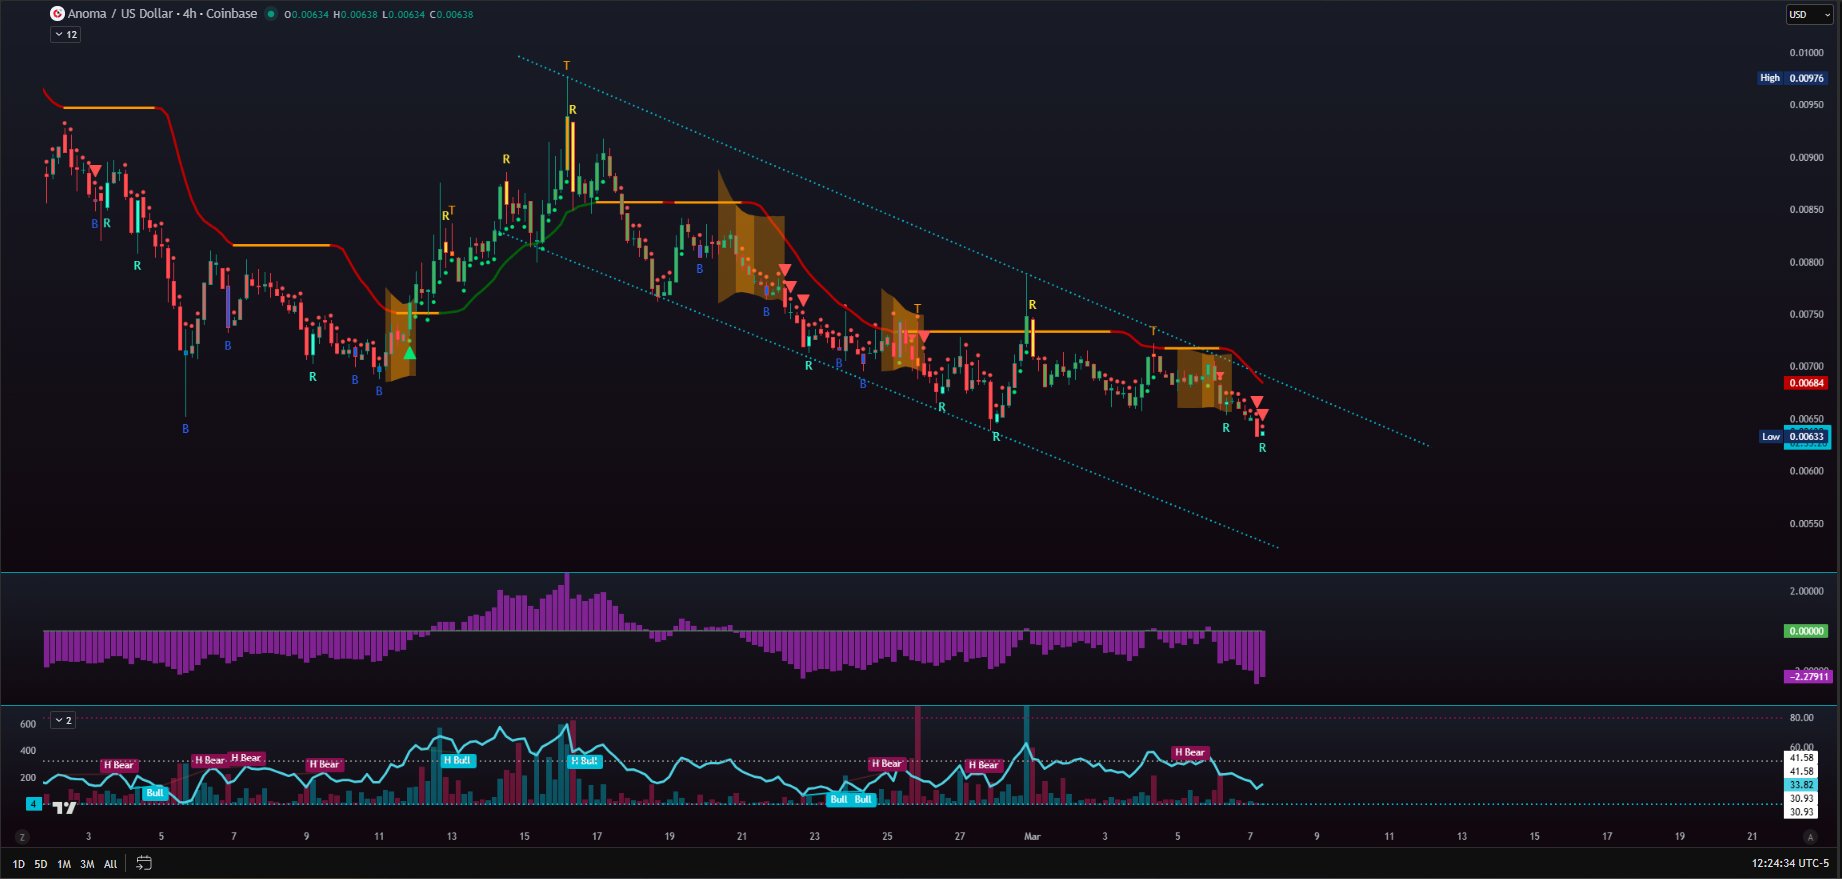Click the 12:24:34 UTC-5 timezone clock
This screenshot has width=1842, height=879.
1791,863
